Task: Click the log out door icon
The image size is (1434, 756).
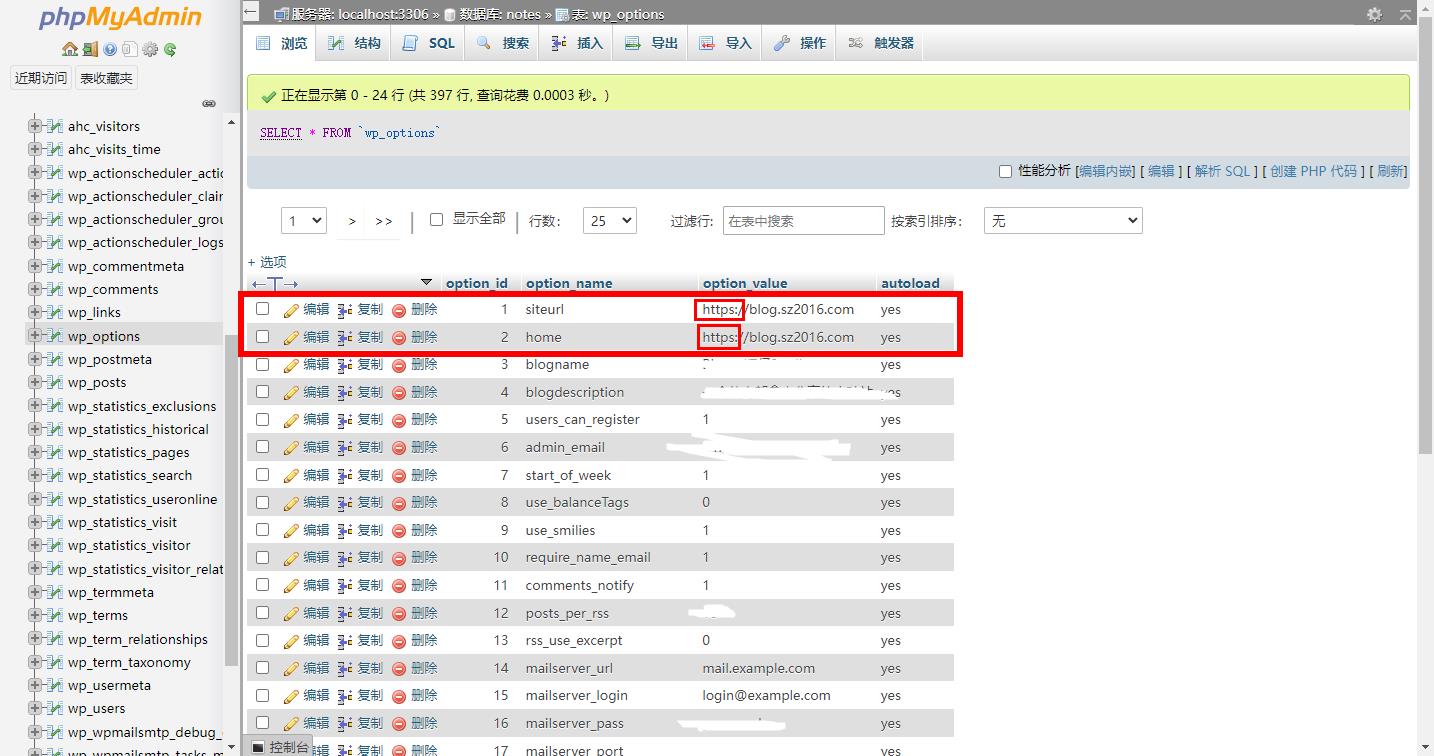Action: click(88, 49)
